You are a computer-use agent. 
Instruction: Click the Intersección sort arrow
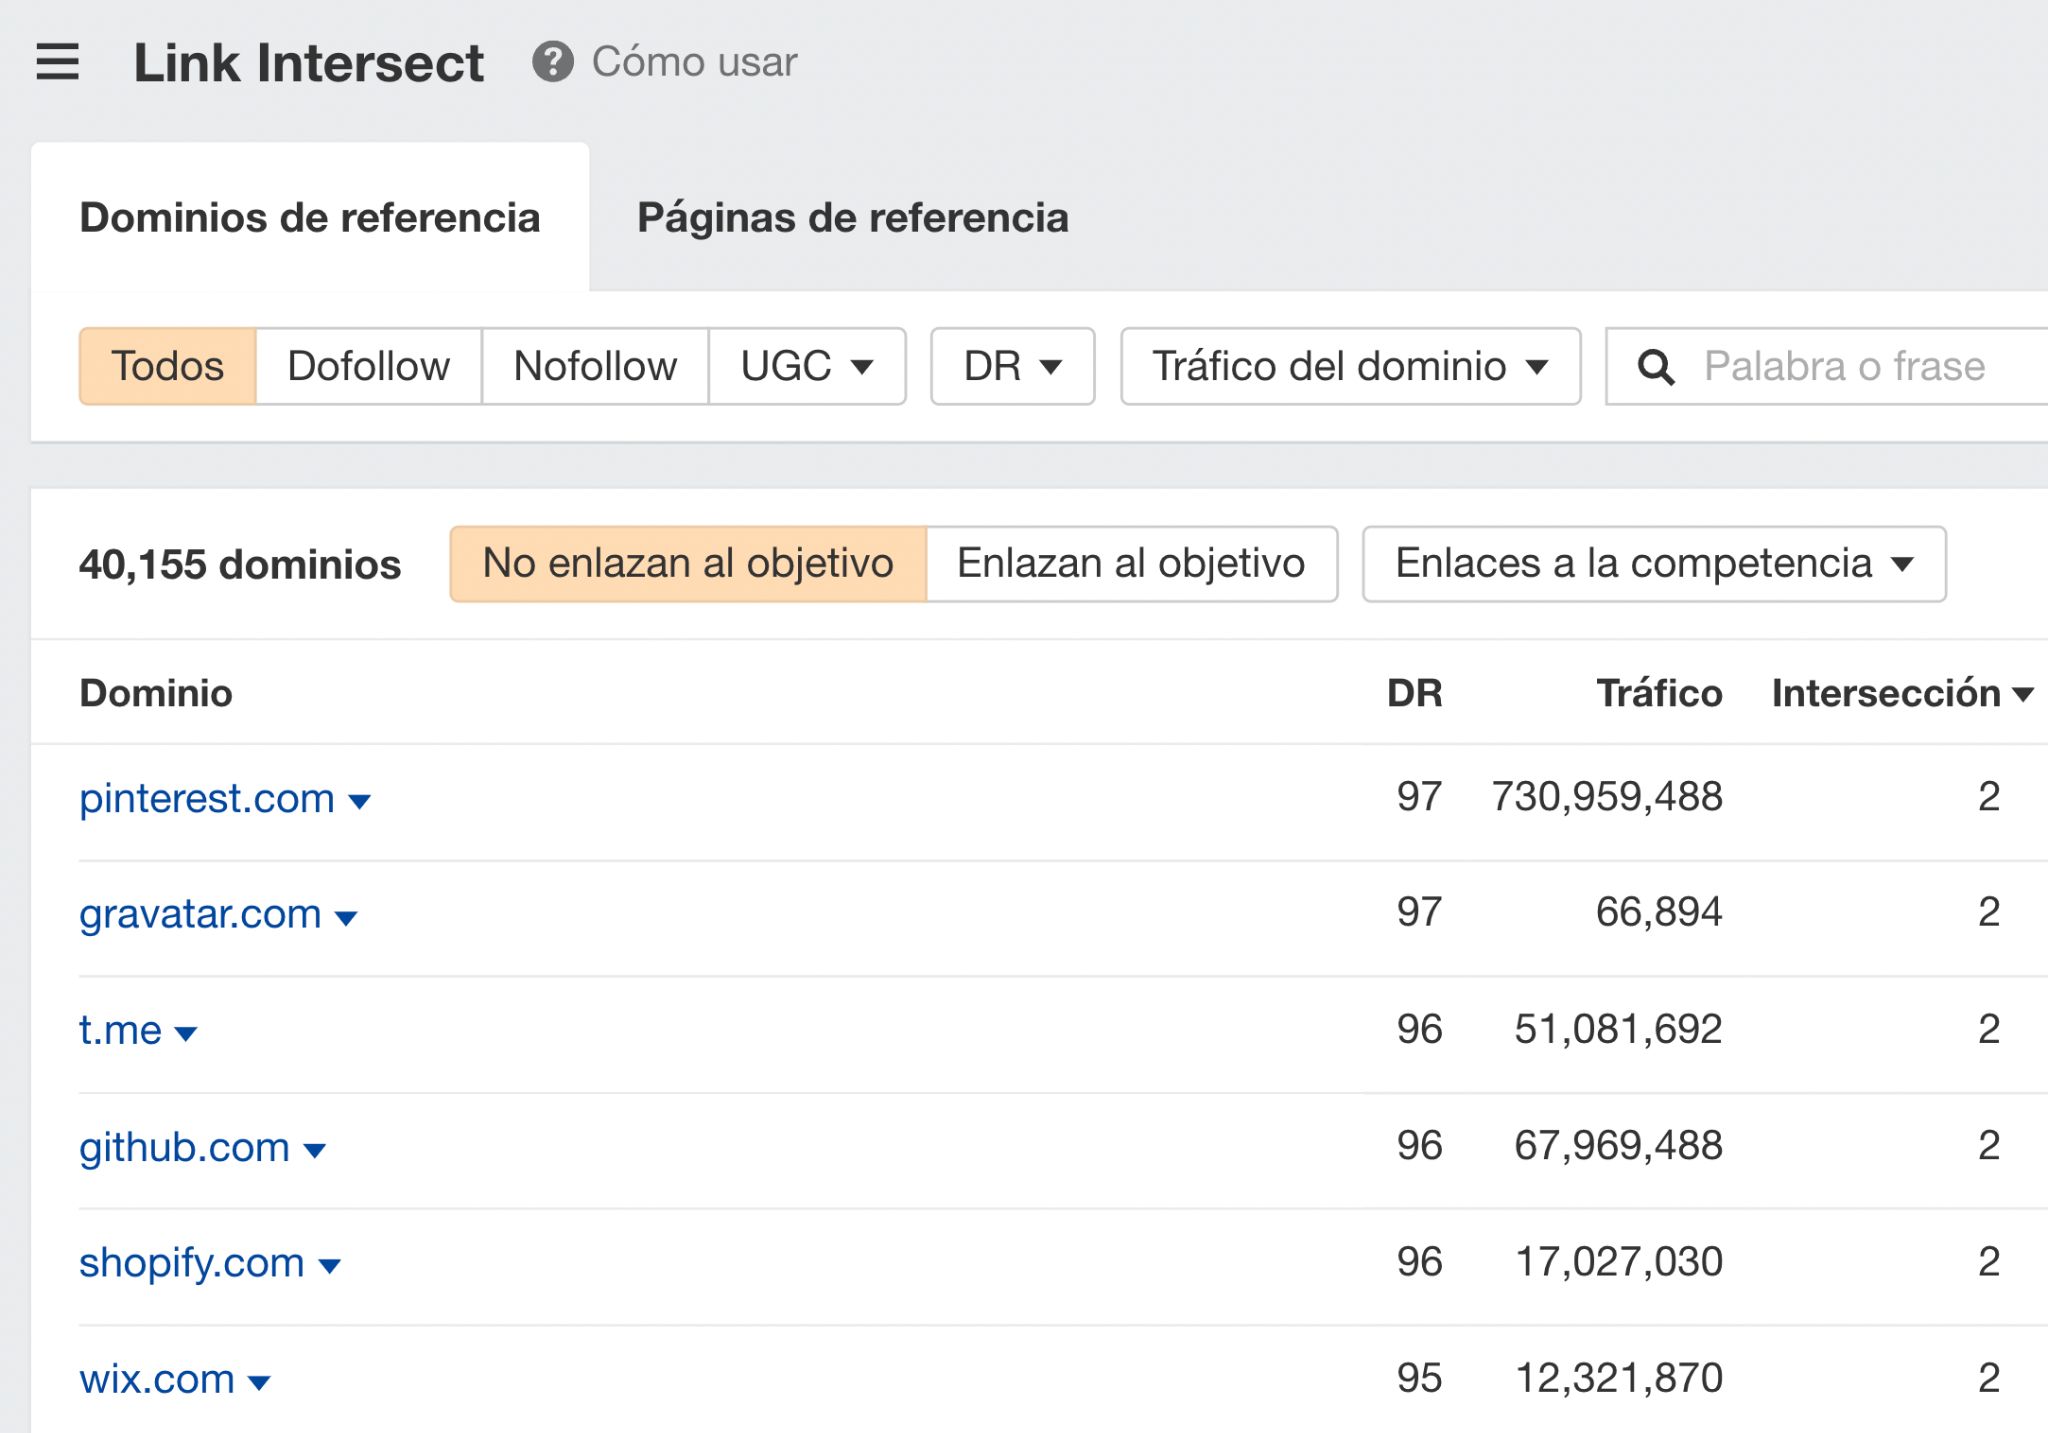[x=2022, y=692]
